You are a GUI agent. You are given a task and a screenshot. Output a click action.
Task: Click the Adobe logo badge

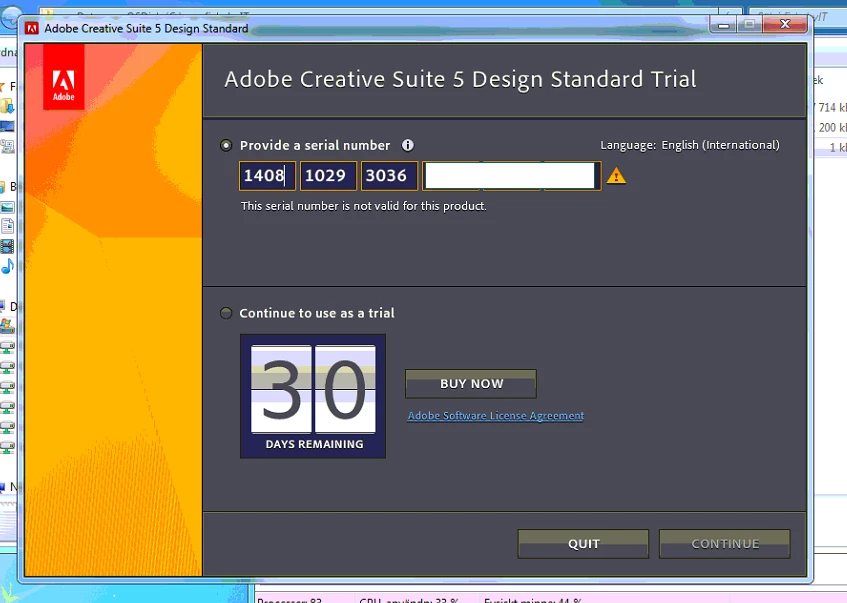[64, 77]
